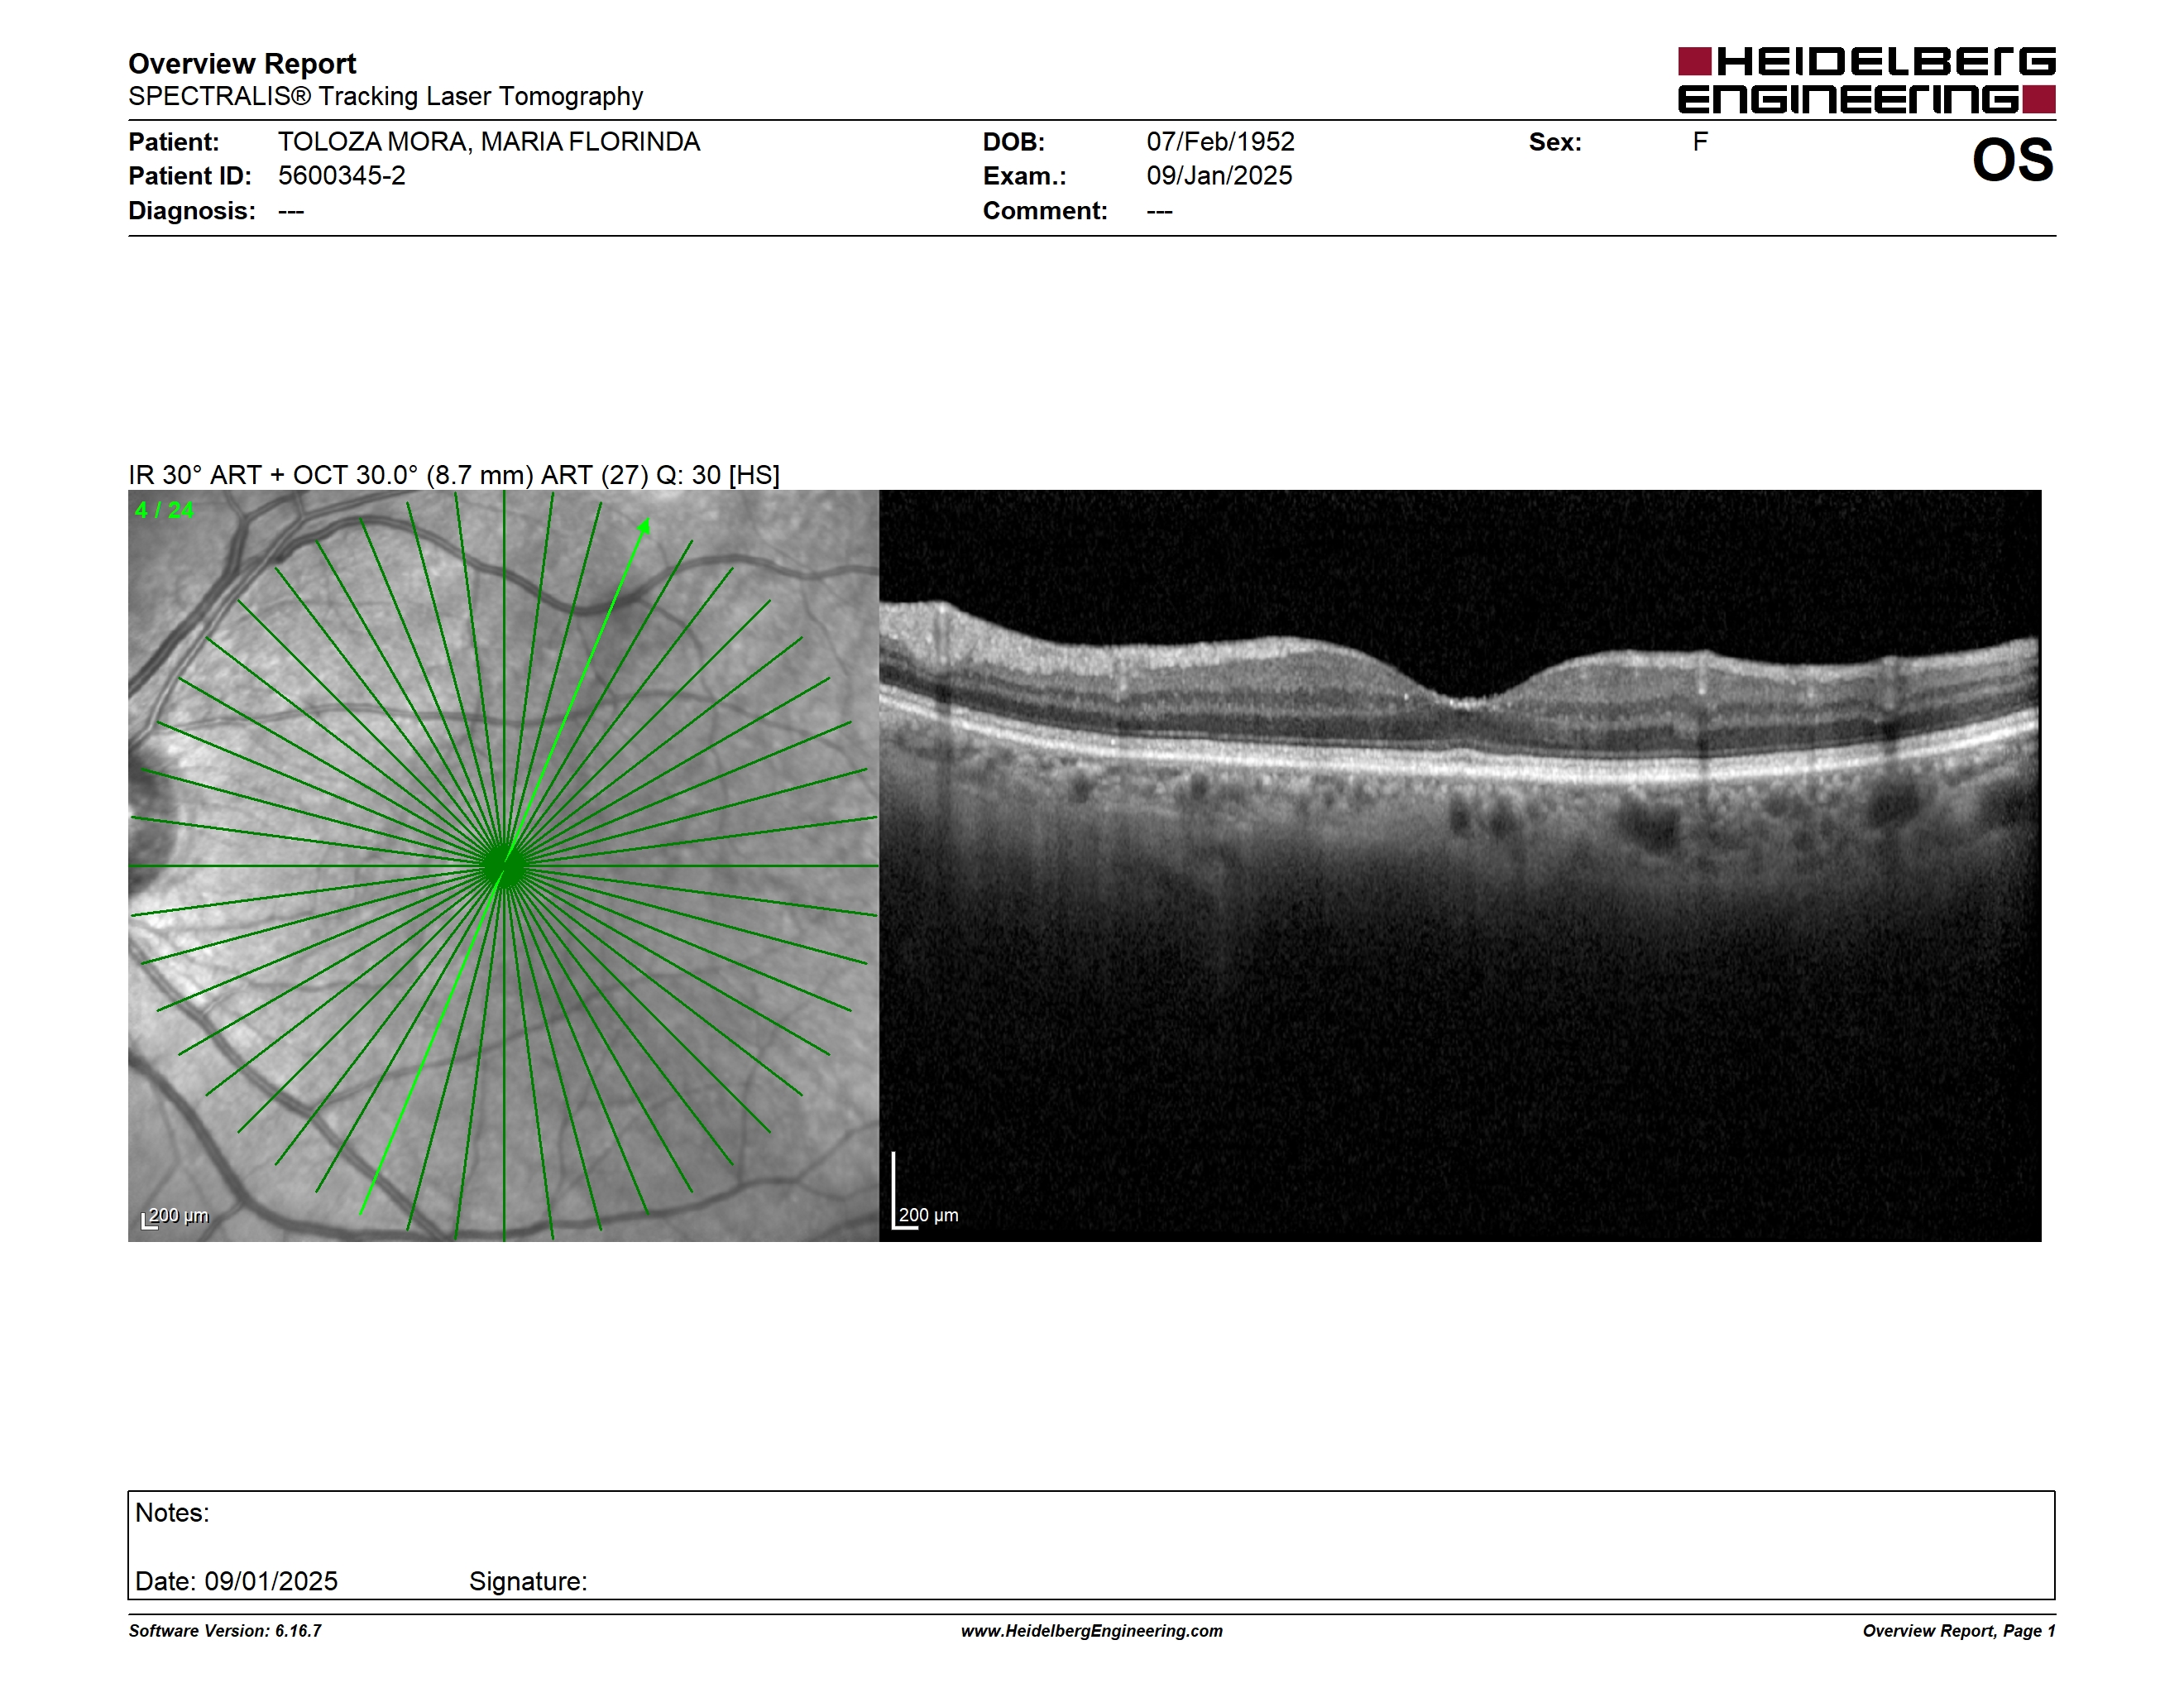Click the sex value "F"

(x=1700, y=142)
